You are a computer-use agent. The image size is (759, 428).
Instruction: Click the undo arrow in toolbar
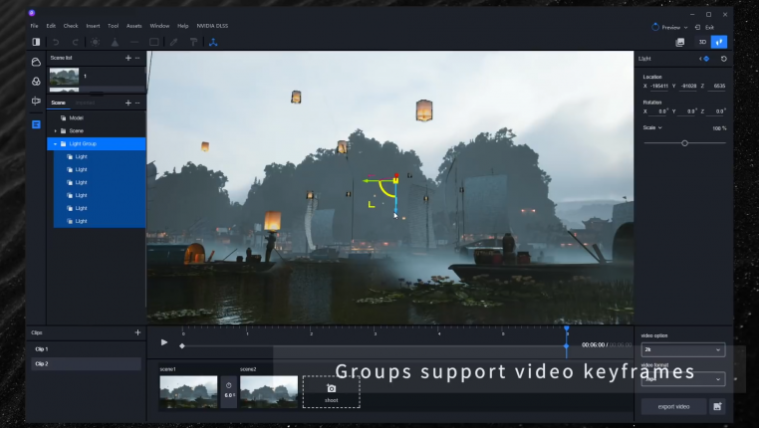[56, 43]
